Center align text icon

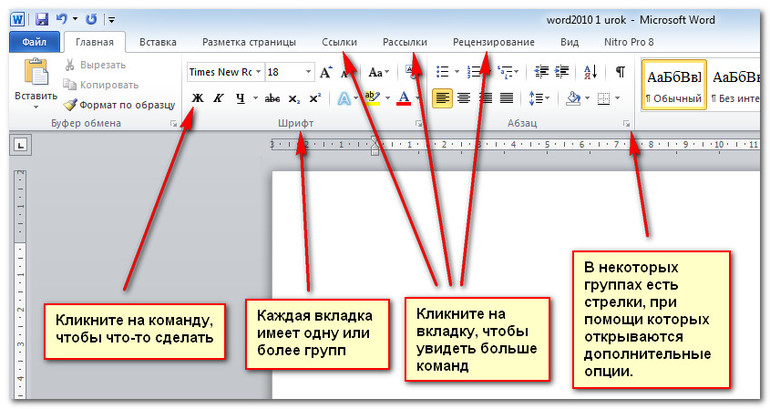coord(463,98)
